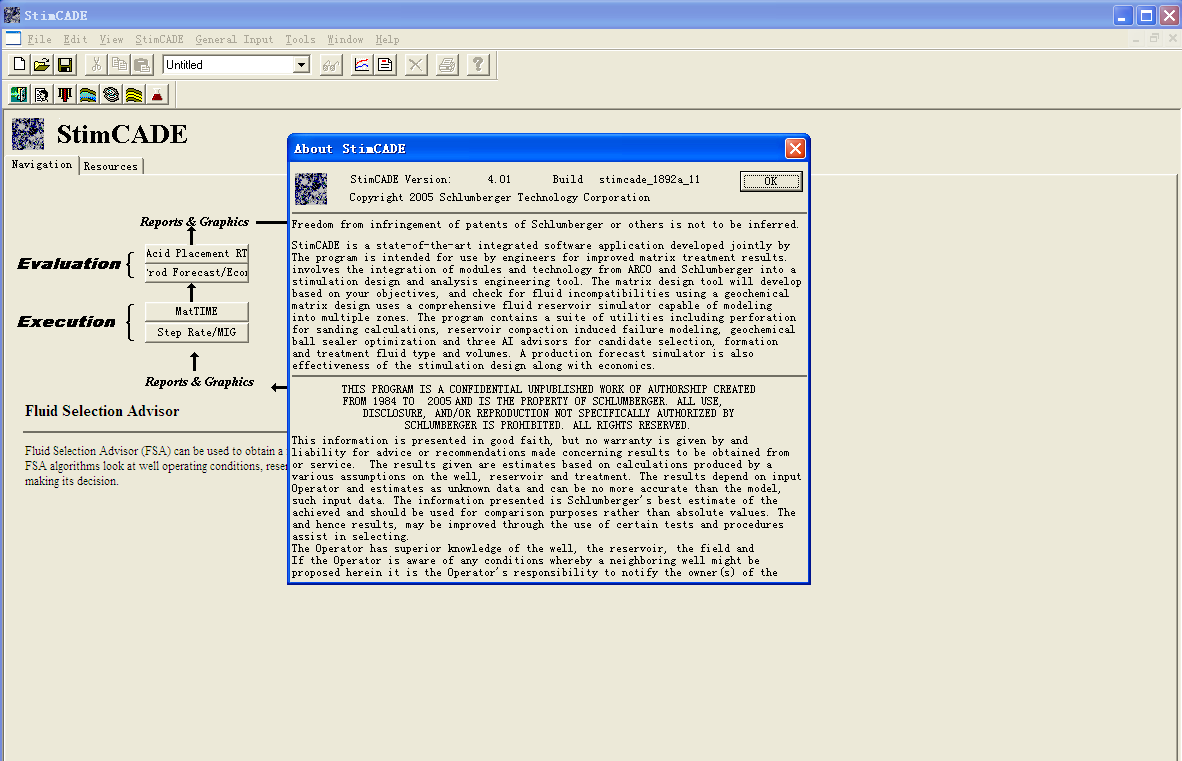Click the yellow striped layers icon
Viewport: 1182px width, 761px height.
pyautogui.click(x=134, y=94)
